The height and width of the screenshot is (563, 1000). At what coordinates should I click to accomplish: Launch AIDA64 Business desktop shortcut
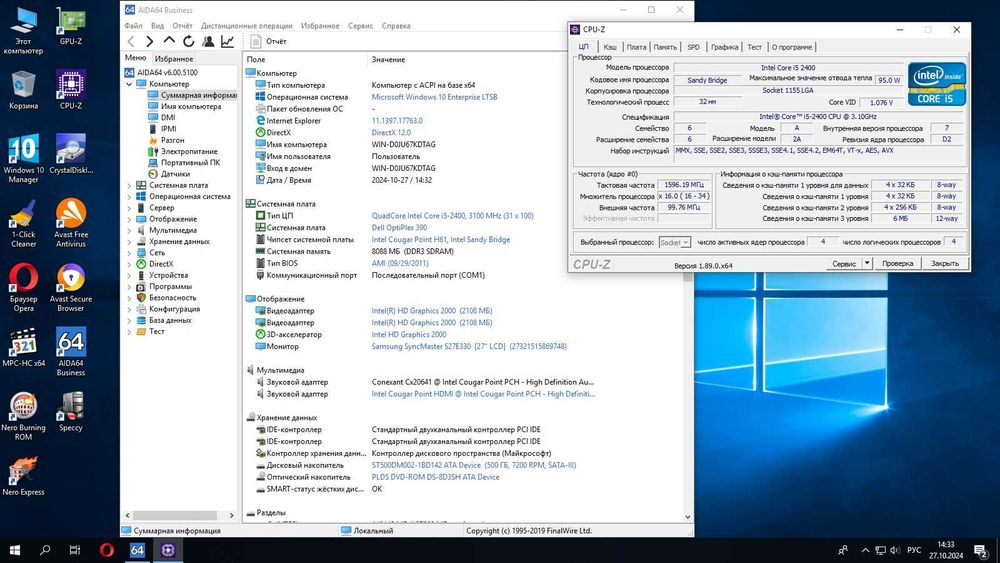tap(71, 352)
